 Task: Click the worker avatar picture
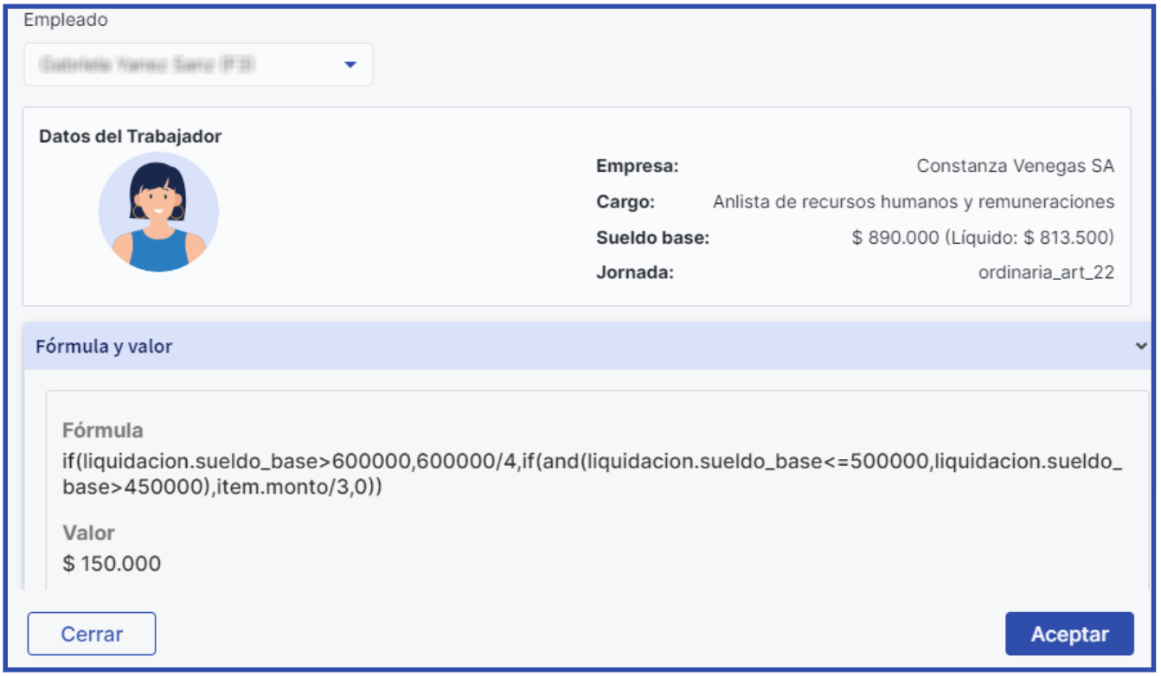click(158, 212)
